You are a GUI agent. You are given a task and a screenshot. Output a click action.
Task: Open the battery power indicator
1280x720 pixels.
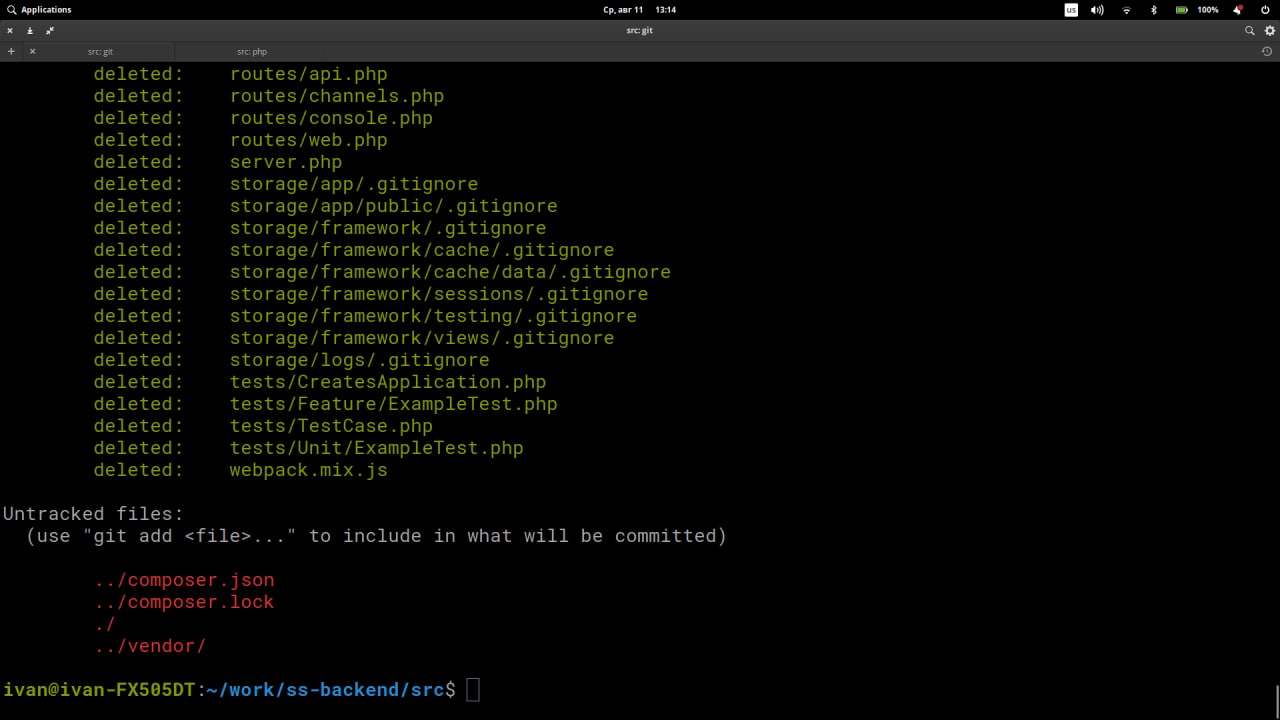(1182, 10)
